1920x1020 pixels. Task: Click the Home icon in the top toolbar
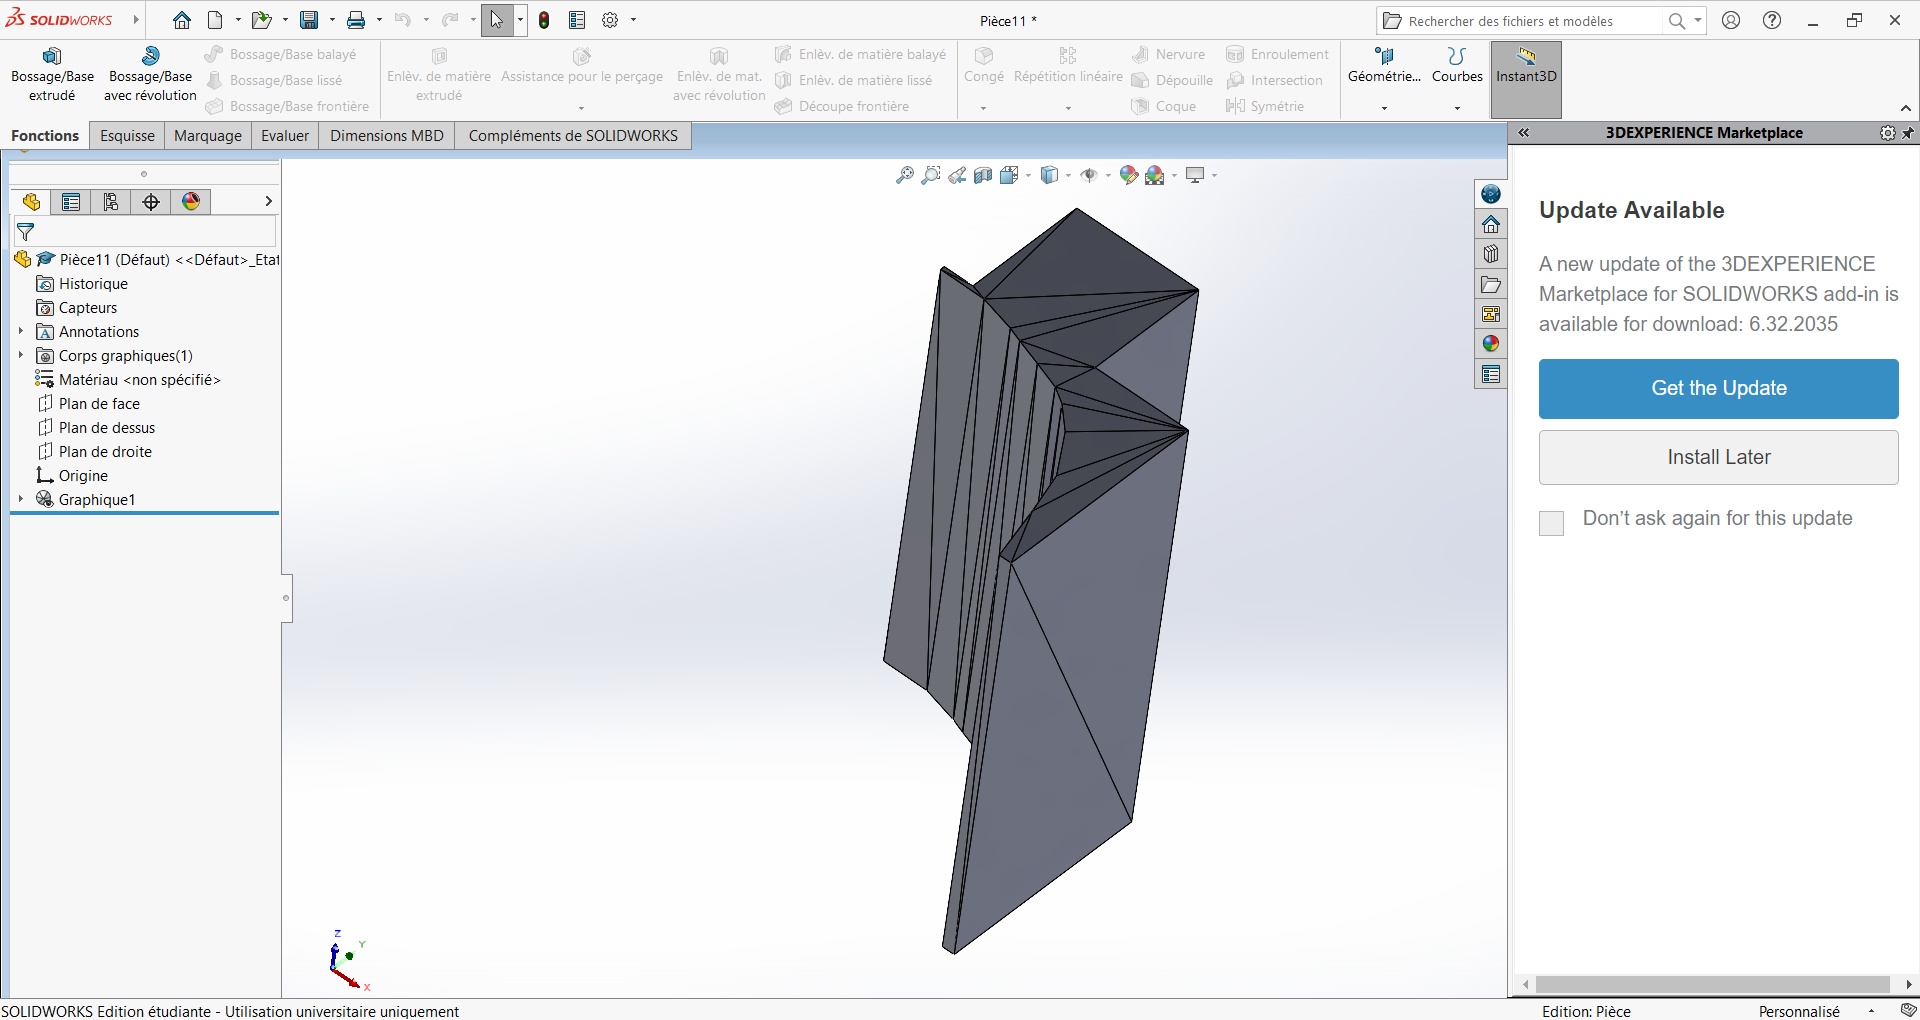click(181, 20)
